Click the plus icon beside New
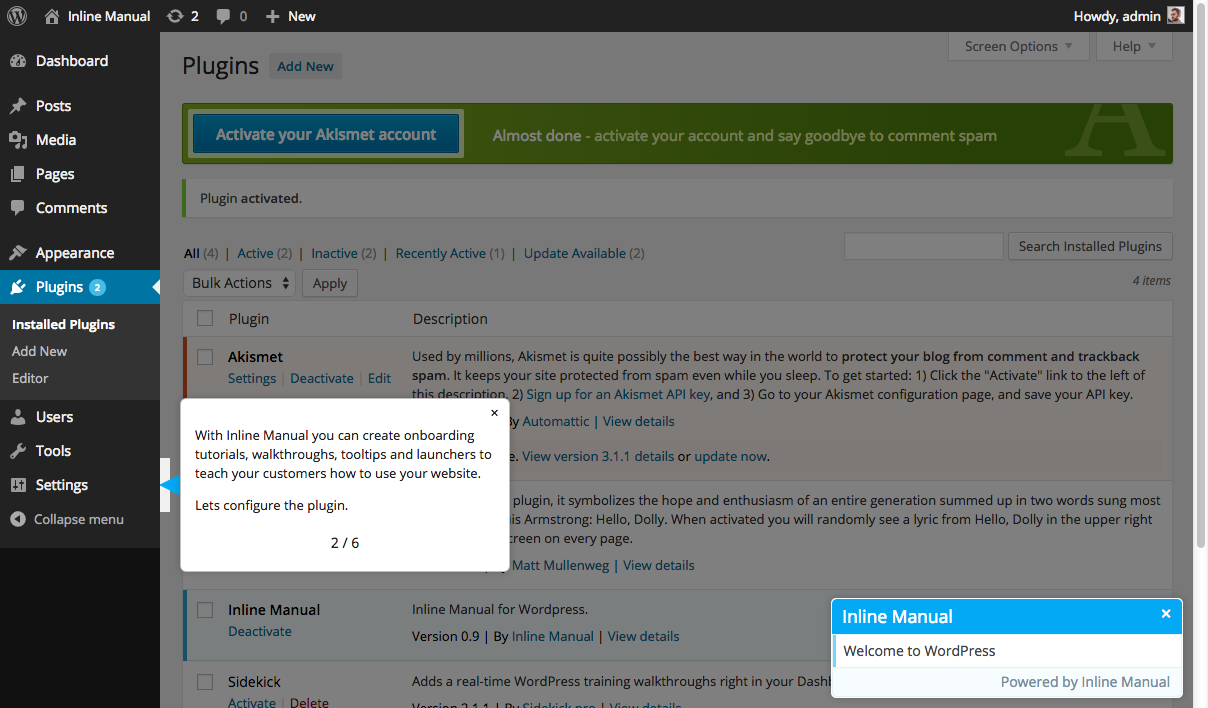Image resolution: width=1208 pixels, height=708 pixels. 272,16
